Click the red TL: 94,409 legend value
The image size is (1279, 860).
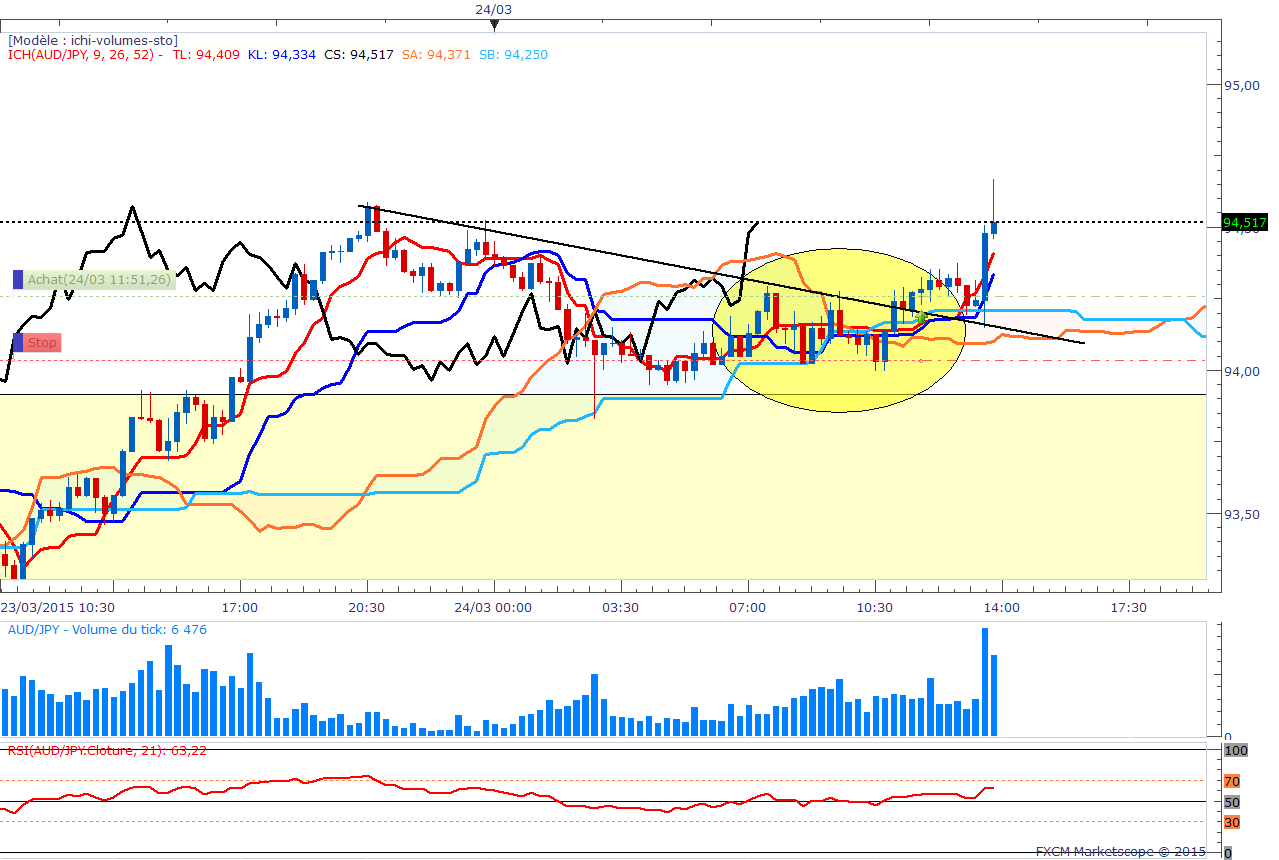pyautogui.click(x=206, y=55)
